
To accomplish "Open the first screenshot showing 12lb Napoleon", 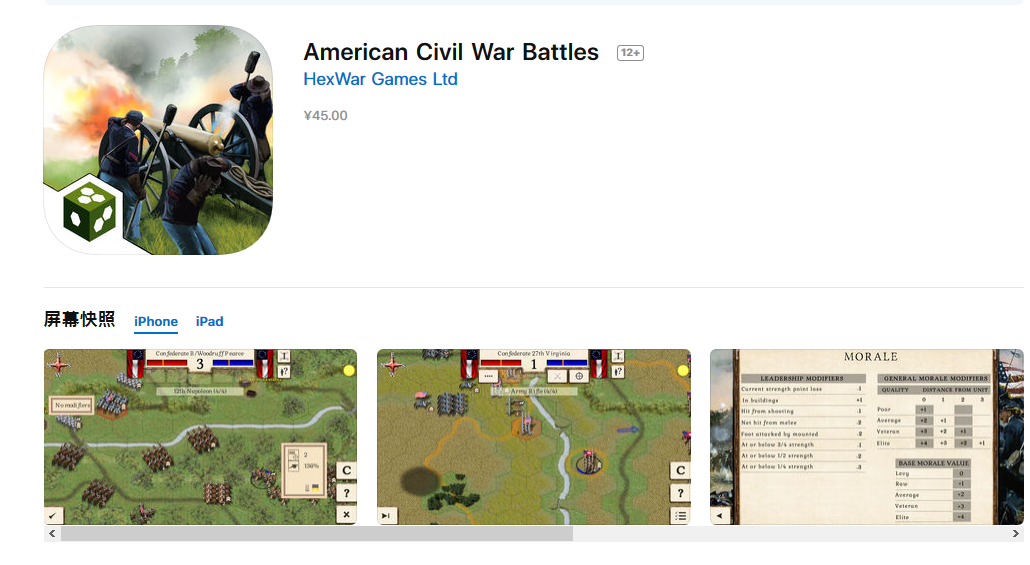I will coord(200,437).
